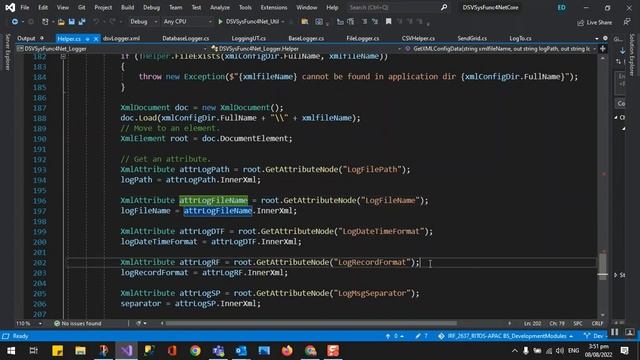
Task: Pin the Helper.cs tab
Action: pyautogui.click(x=87, y=39)
